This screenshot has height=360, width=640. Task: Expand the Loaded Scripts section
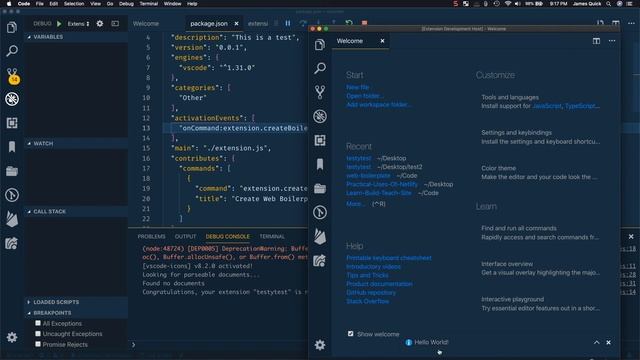(76, 302)
